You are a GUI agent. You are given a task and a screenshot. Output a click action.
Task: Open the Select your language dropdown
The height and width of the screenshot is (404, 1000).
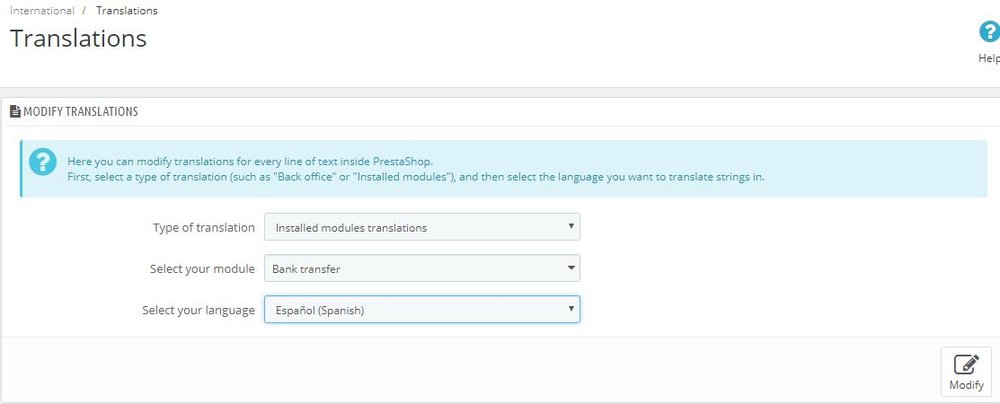point(421,310)
